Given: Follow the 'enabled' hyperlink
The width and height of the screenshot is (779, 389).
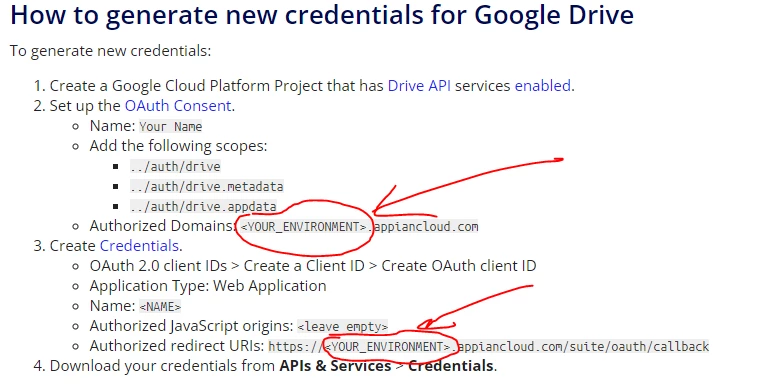Looking at the screenshot, I should point(543,86).
